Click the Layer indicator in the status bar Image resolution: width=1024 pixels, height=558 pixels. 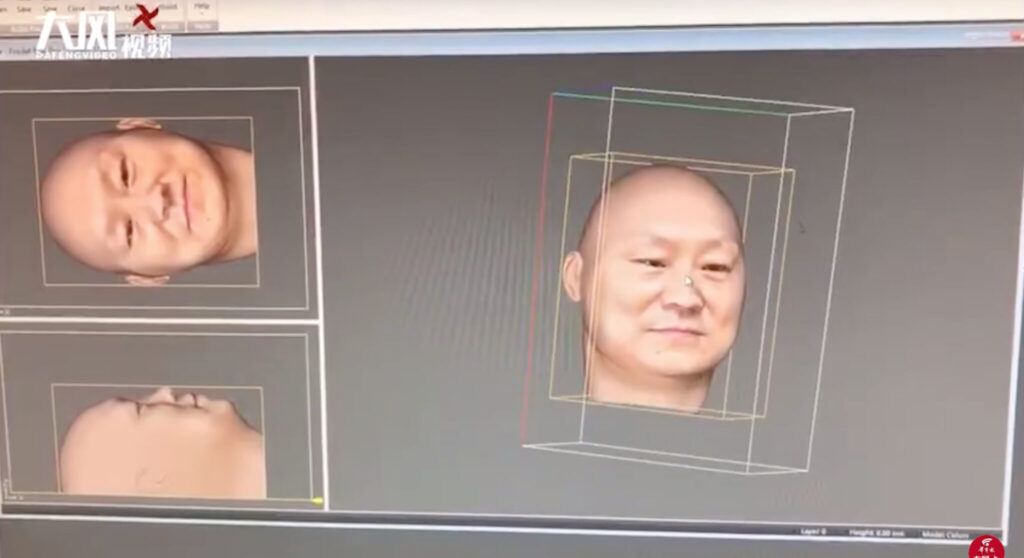810,532
